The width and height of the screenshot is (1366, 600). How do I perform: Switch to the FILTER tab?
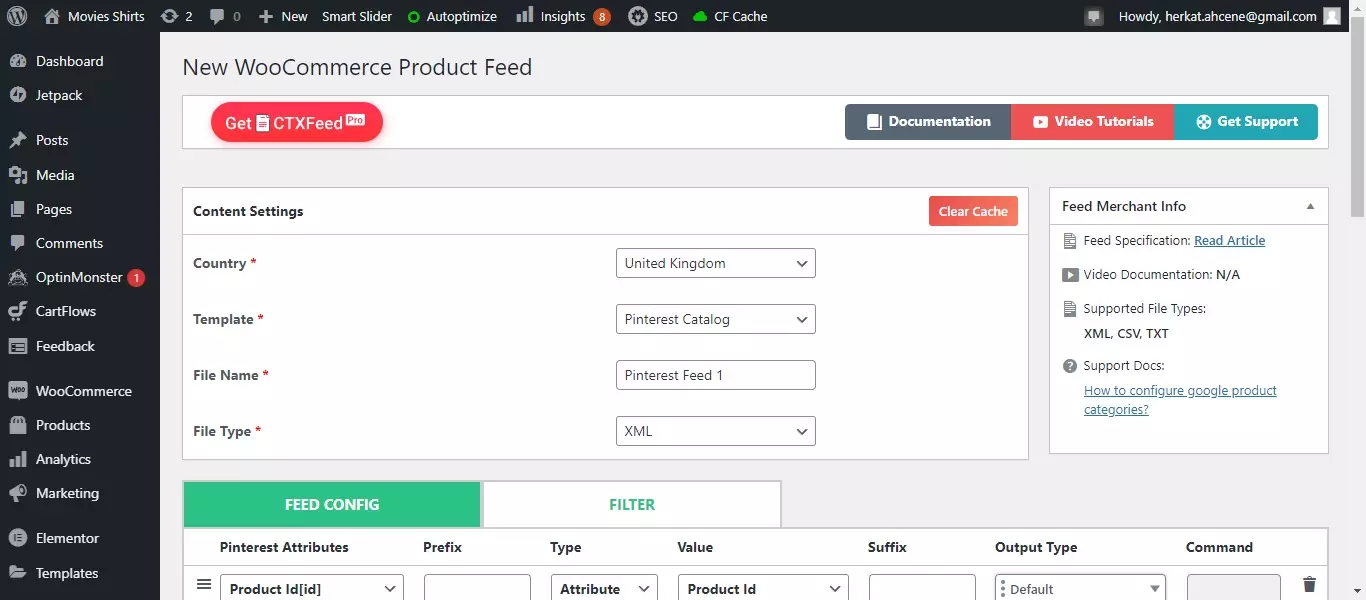coord(632,504)
